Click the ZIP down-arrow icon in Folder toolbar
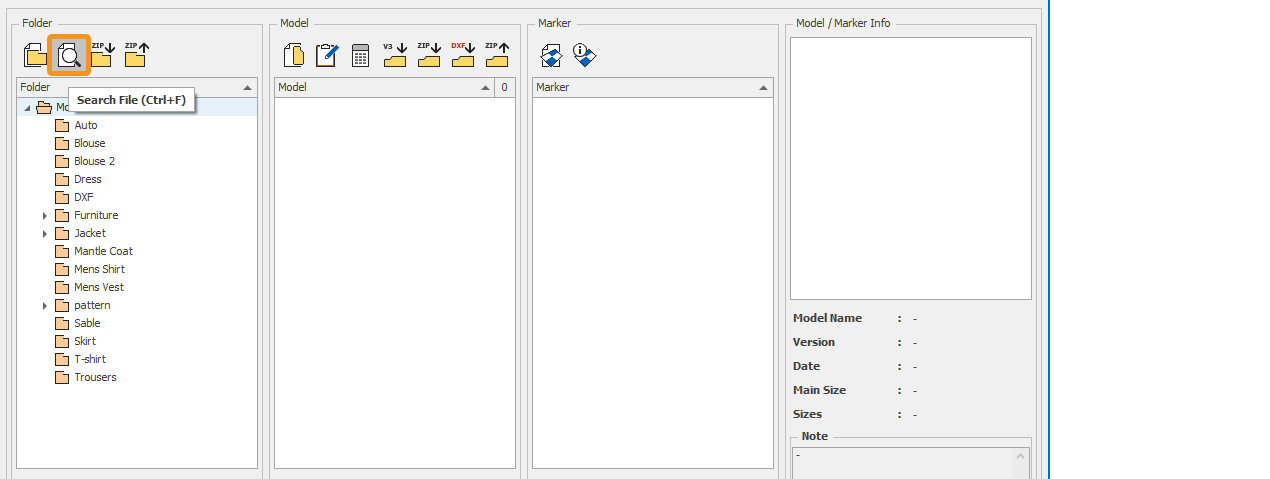 tap(102, 55)
